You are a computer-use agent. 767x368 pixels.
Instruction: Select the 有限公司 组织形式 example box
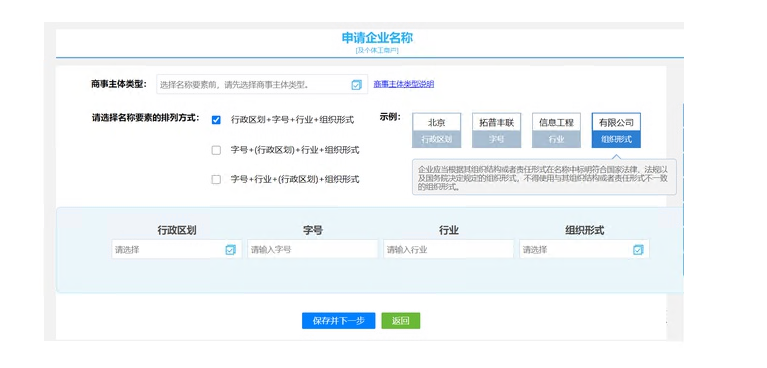(x=616, y=131)
